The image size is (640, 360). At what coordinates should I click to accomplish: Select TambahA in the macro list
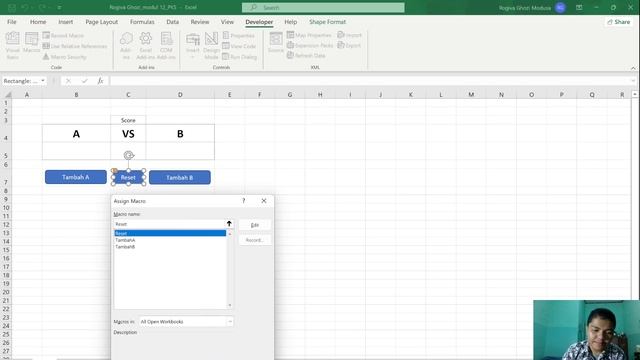click(x=170, y=240)
